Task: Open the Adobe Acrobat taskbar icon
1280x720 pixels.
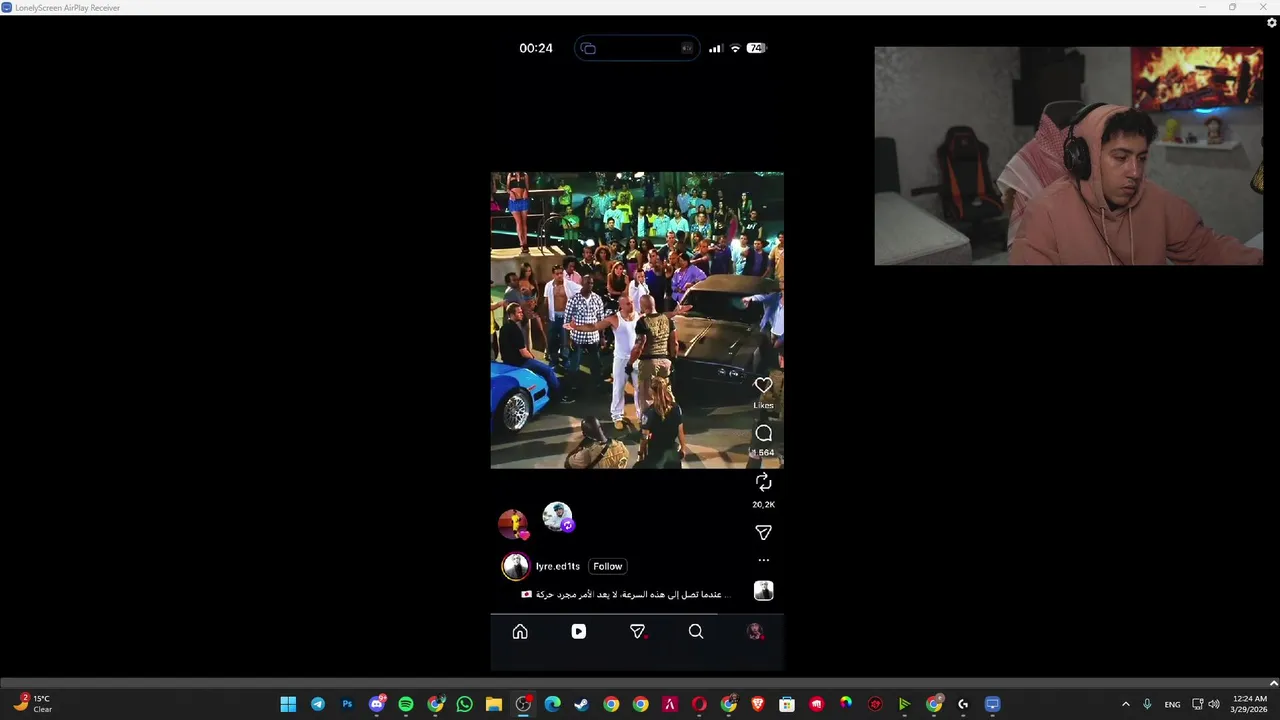Action: (670, 704)
